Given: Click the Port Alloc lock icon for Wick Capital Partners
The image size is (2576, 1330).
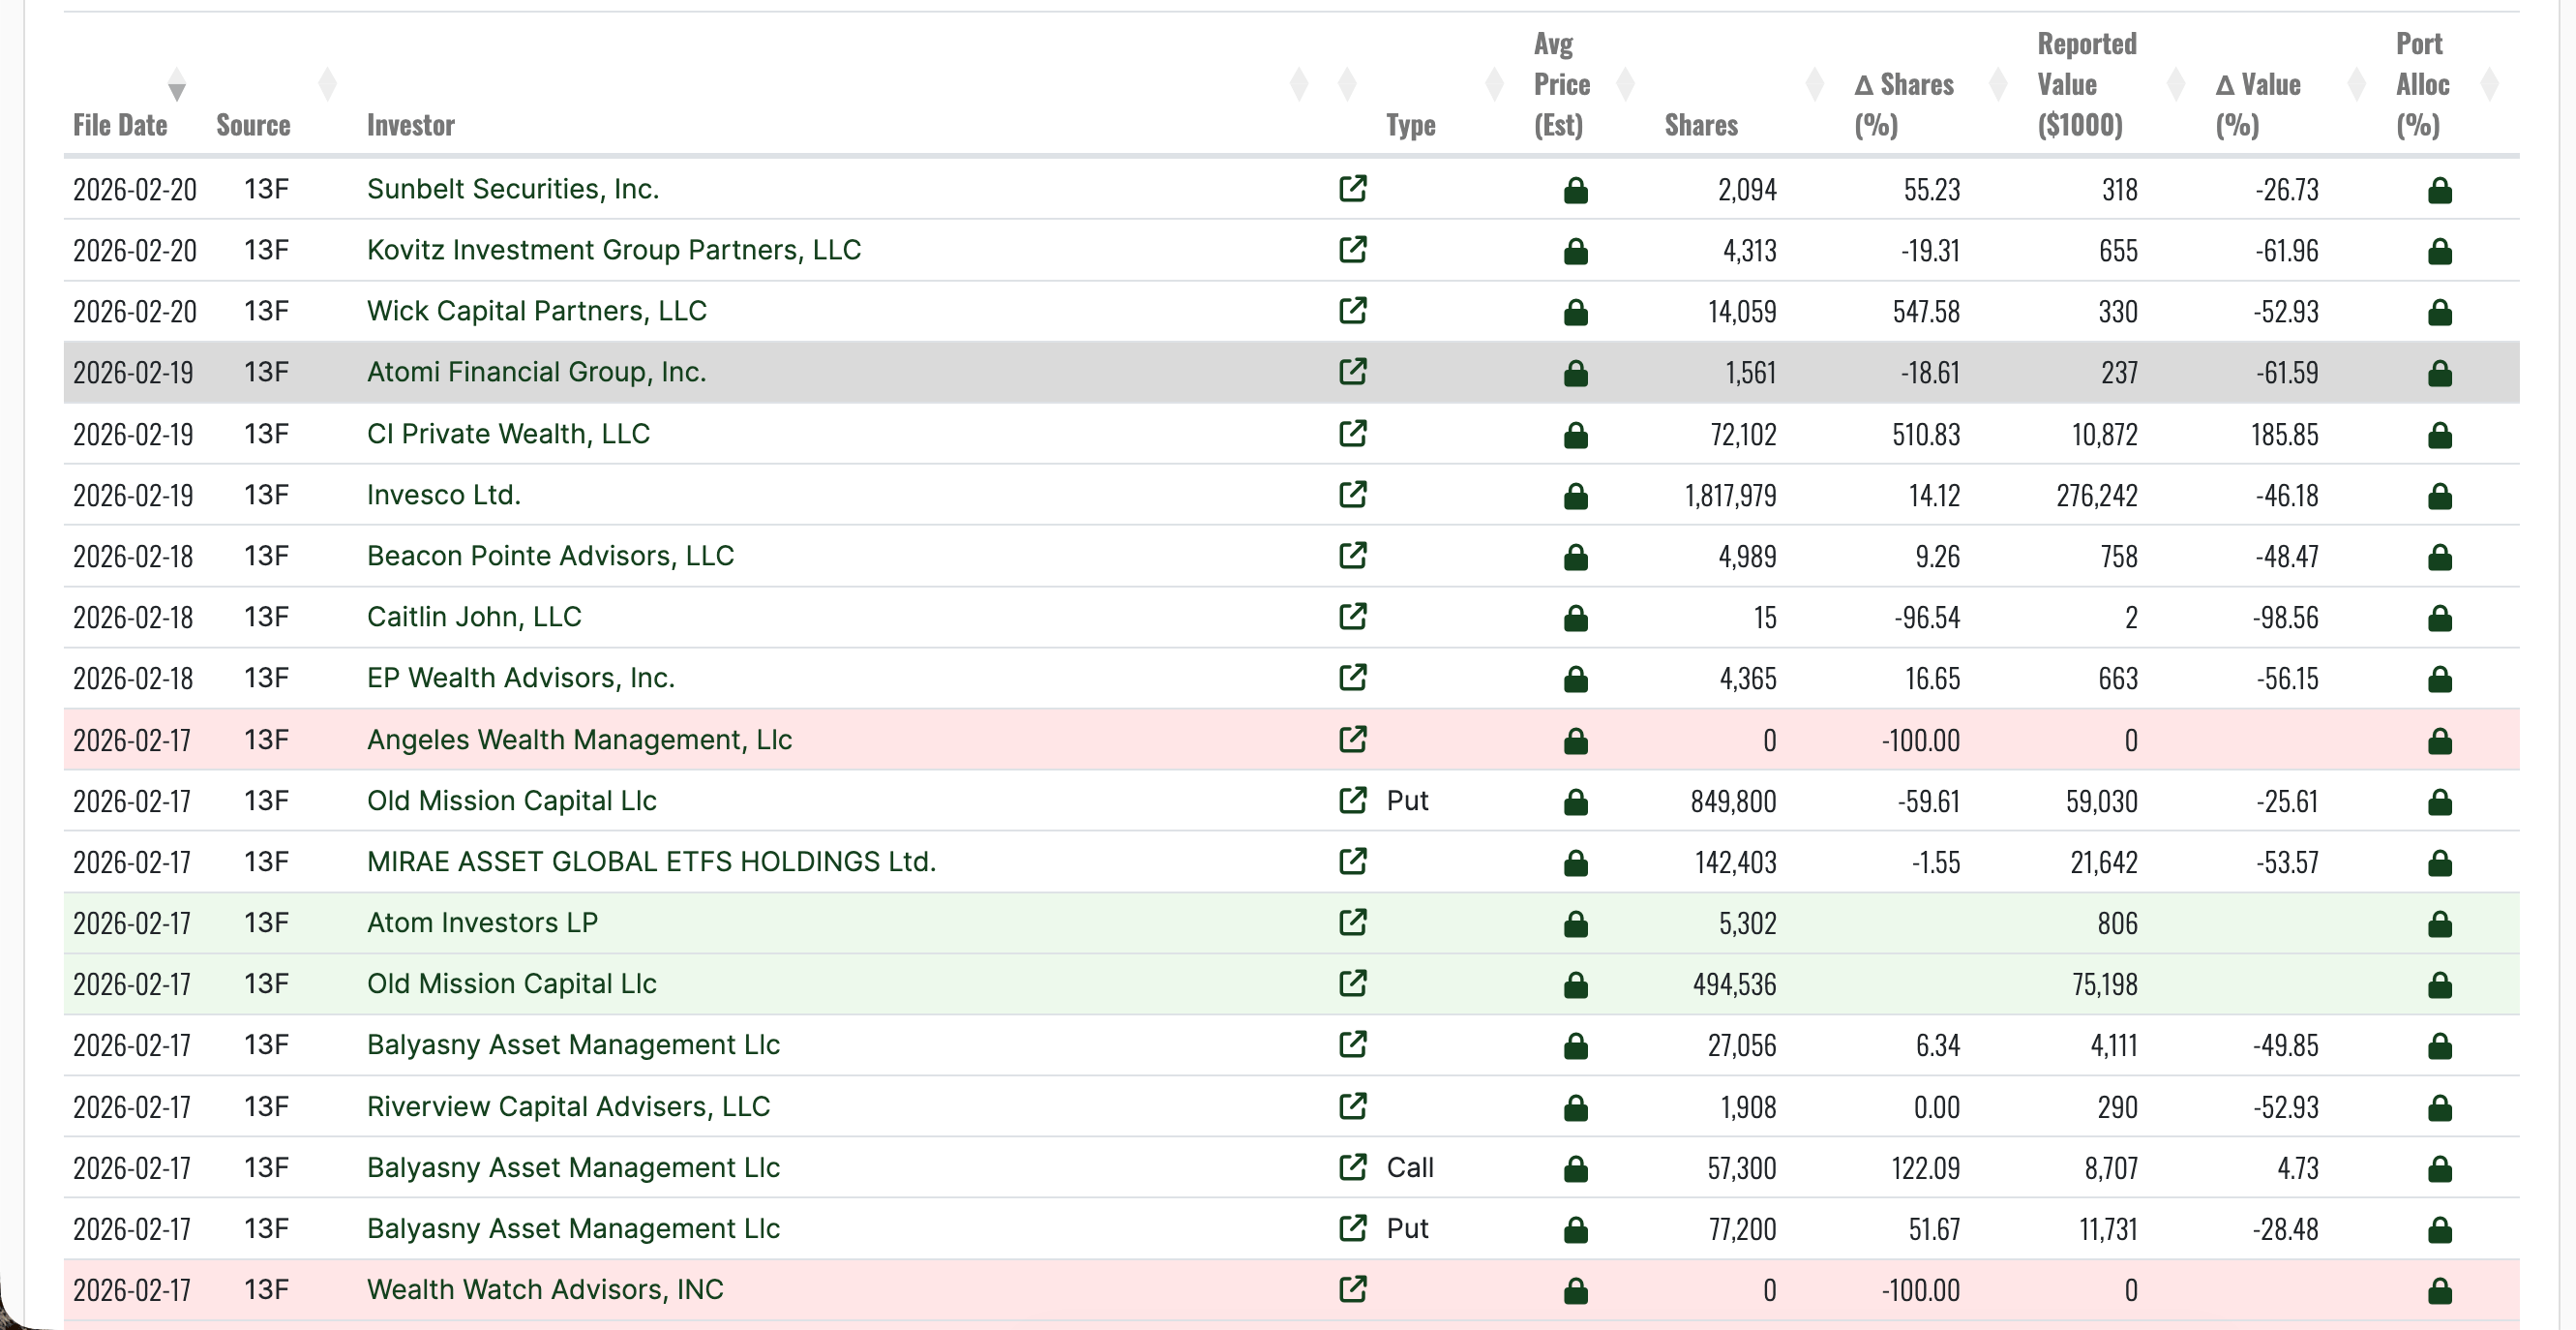Looking at the screenshot, I should (x=2439, y=312).
